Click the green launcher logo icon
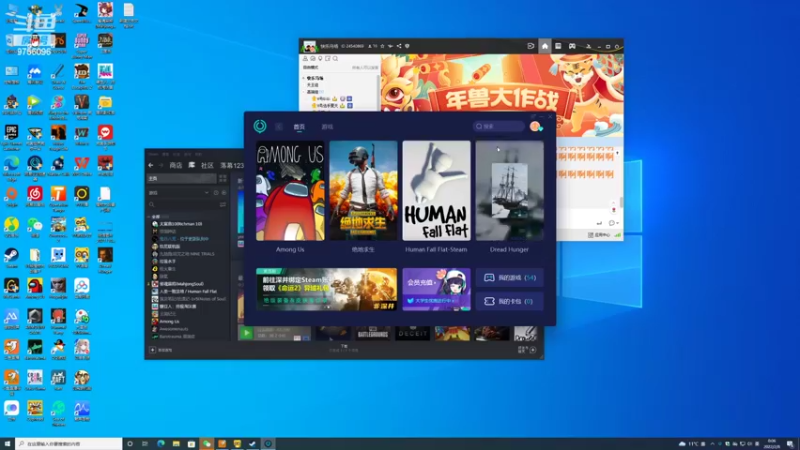The image size is (800, 450). click(x=260, y=126)
